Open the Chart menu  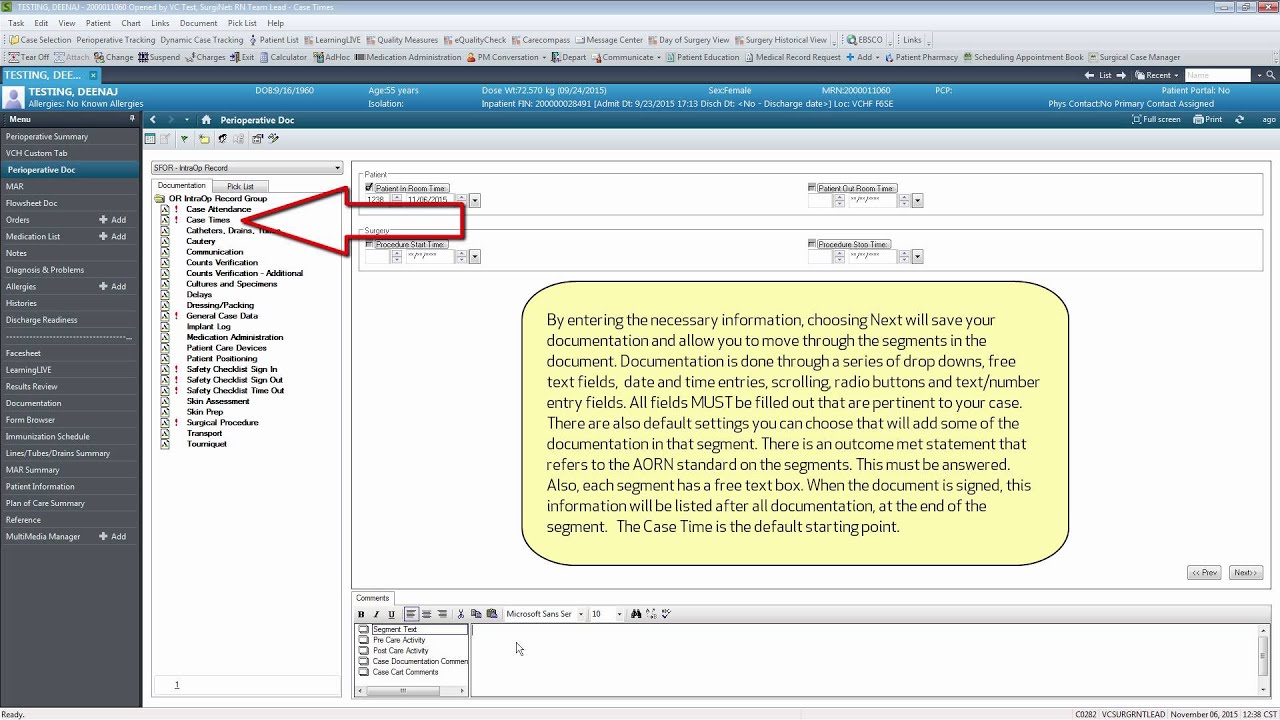point(131,23)
